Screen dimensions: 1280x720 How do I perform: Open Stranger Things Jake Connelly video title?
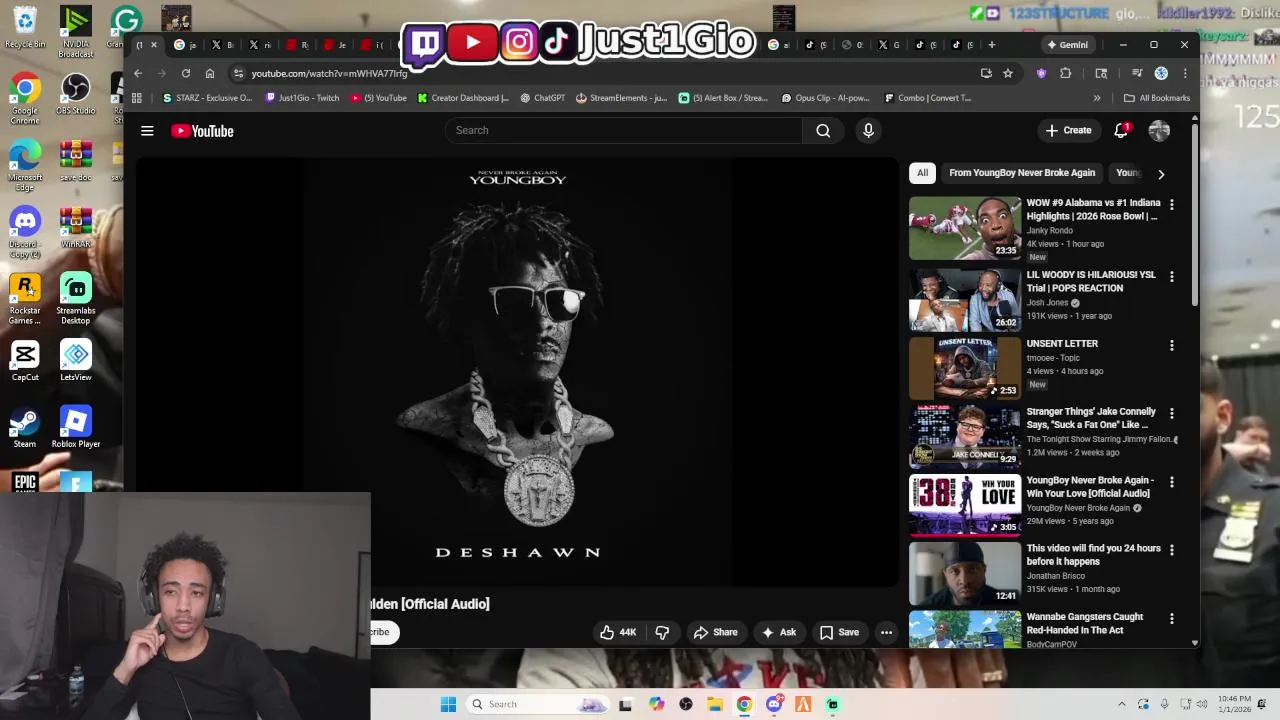pos(1091,418)
